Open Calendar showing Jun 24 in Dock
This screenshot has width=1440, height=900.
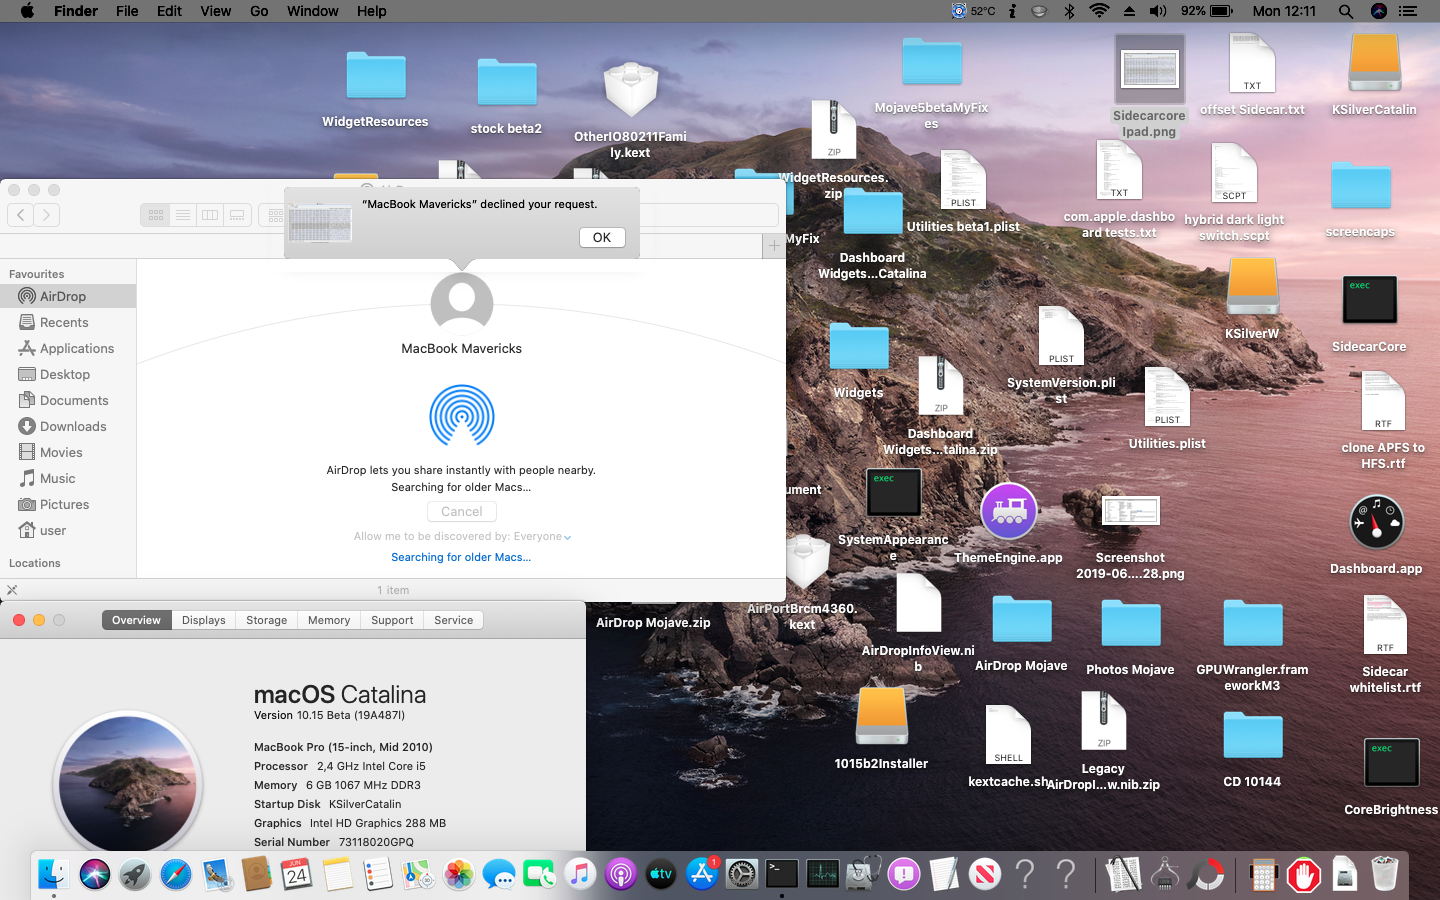297,874
